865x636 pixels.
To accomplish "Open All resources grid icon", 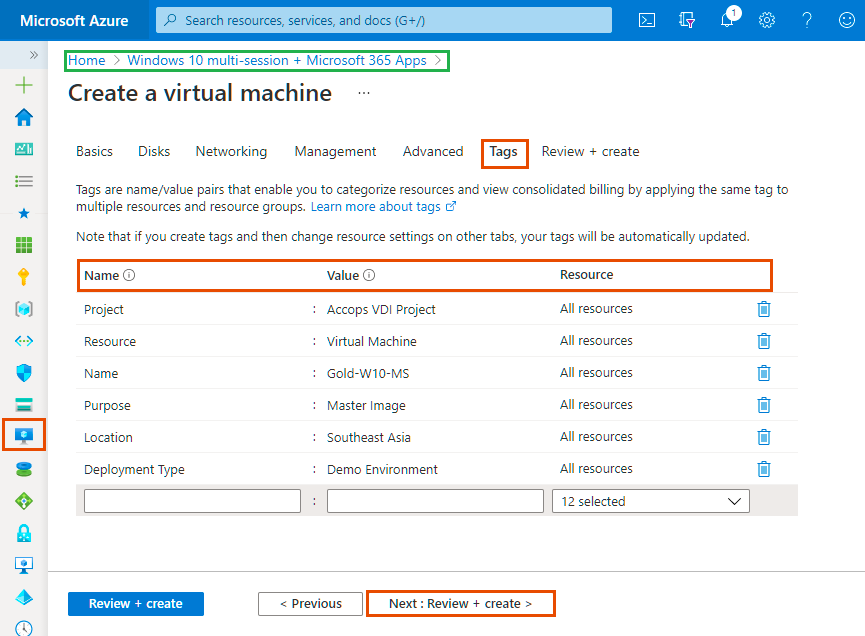I will pos(24,245).
